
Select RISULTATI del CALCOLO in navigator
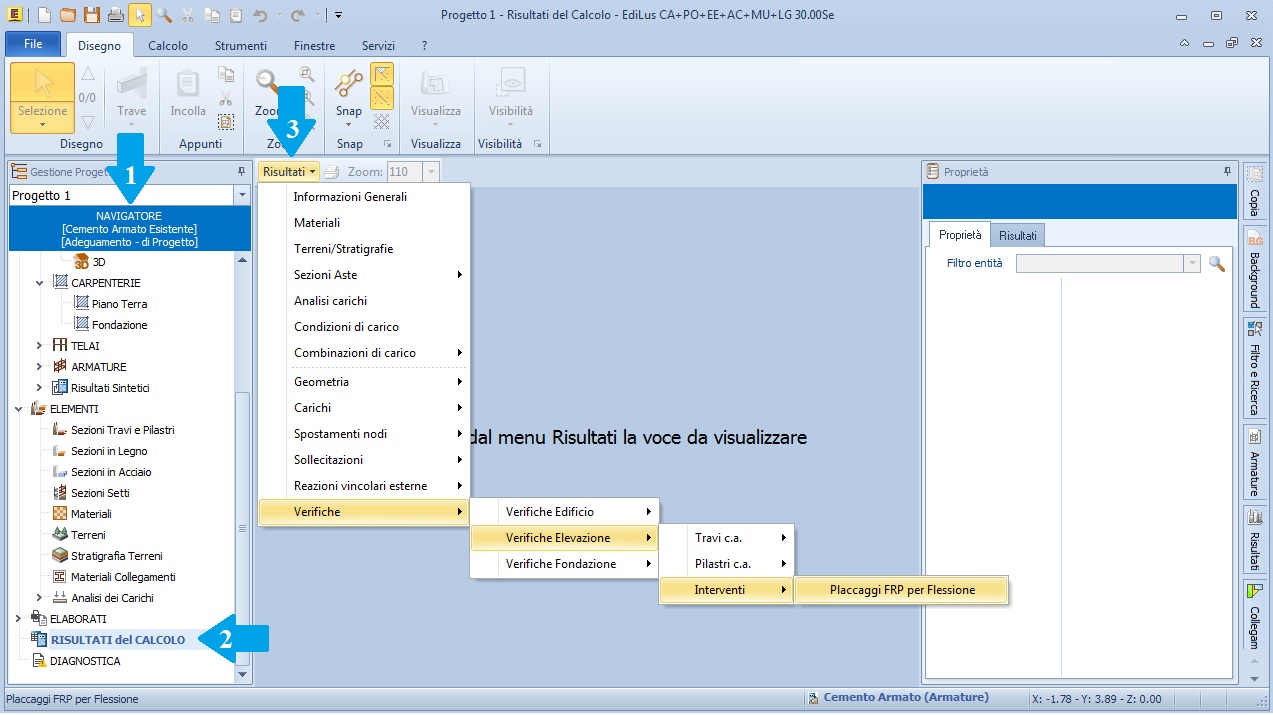(x=117, y=640)
